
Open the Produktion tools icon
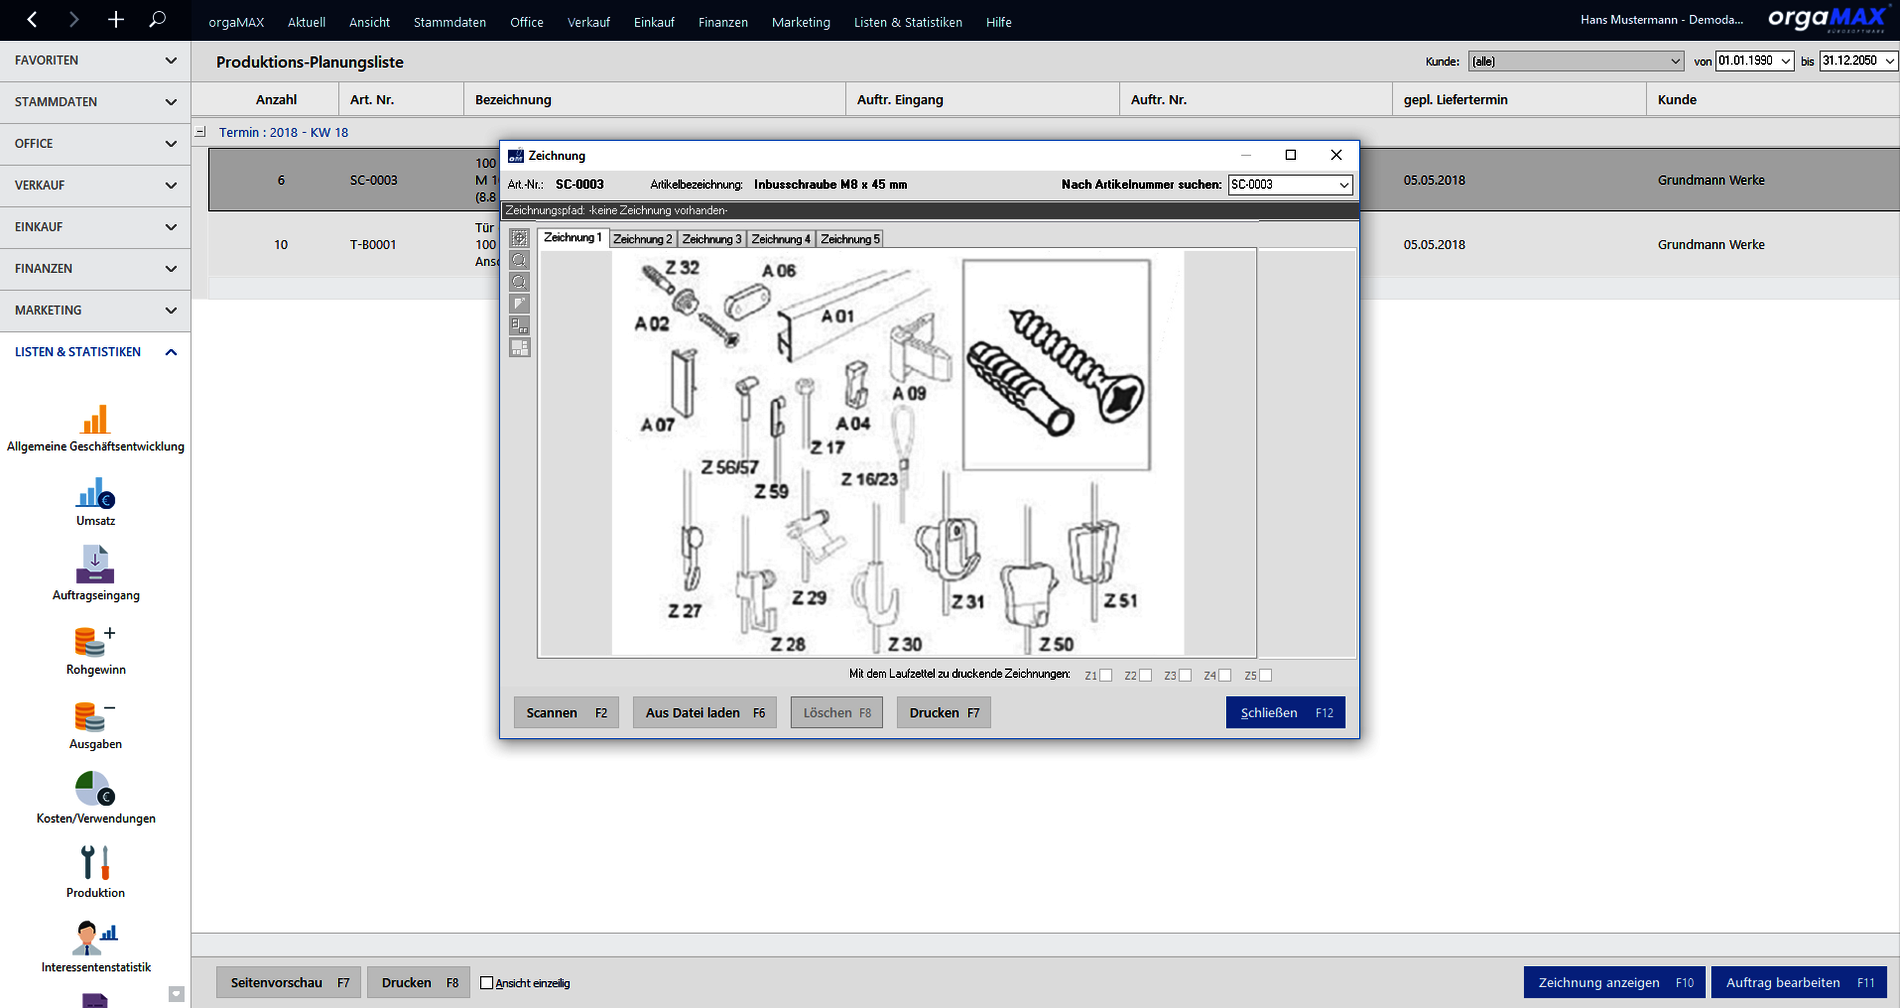click(x=96, y=863)
